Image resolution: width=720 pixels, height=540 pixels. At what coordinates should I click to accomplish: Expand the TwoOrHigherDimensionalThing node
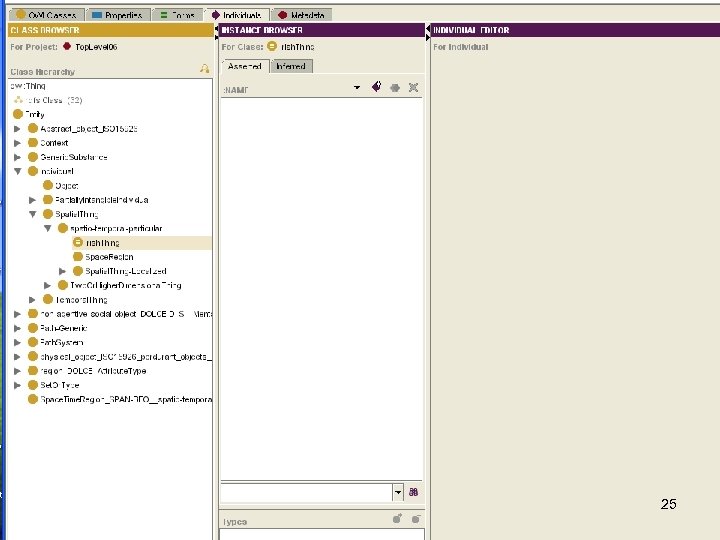tap(47, 285)
